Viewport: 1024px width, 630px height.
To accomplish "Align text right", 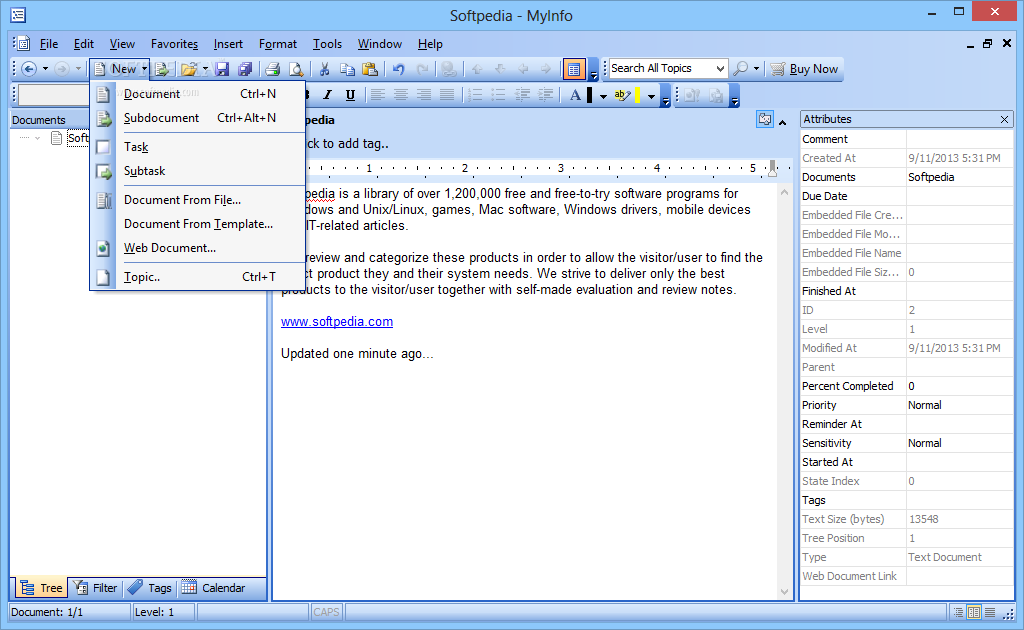I will click(424, 95).
